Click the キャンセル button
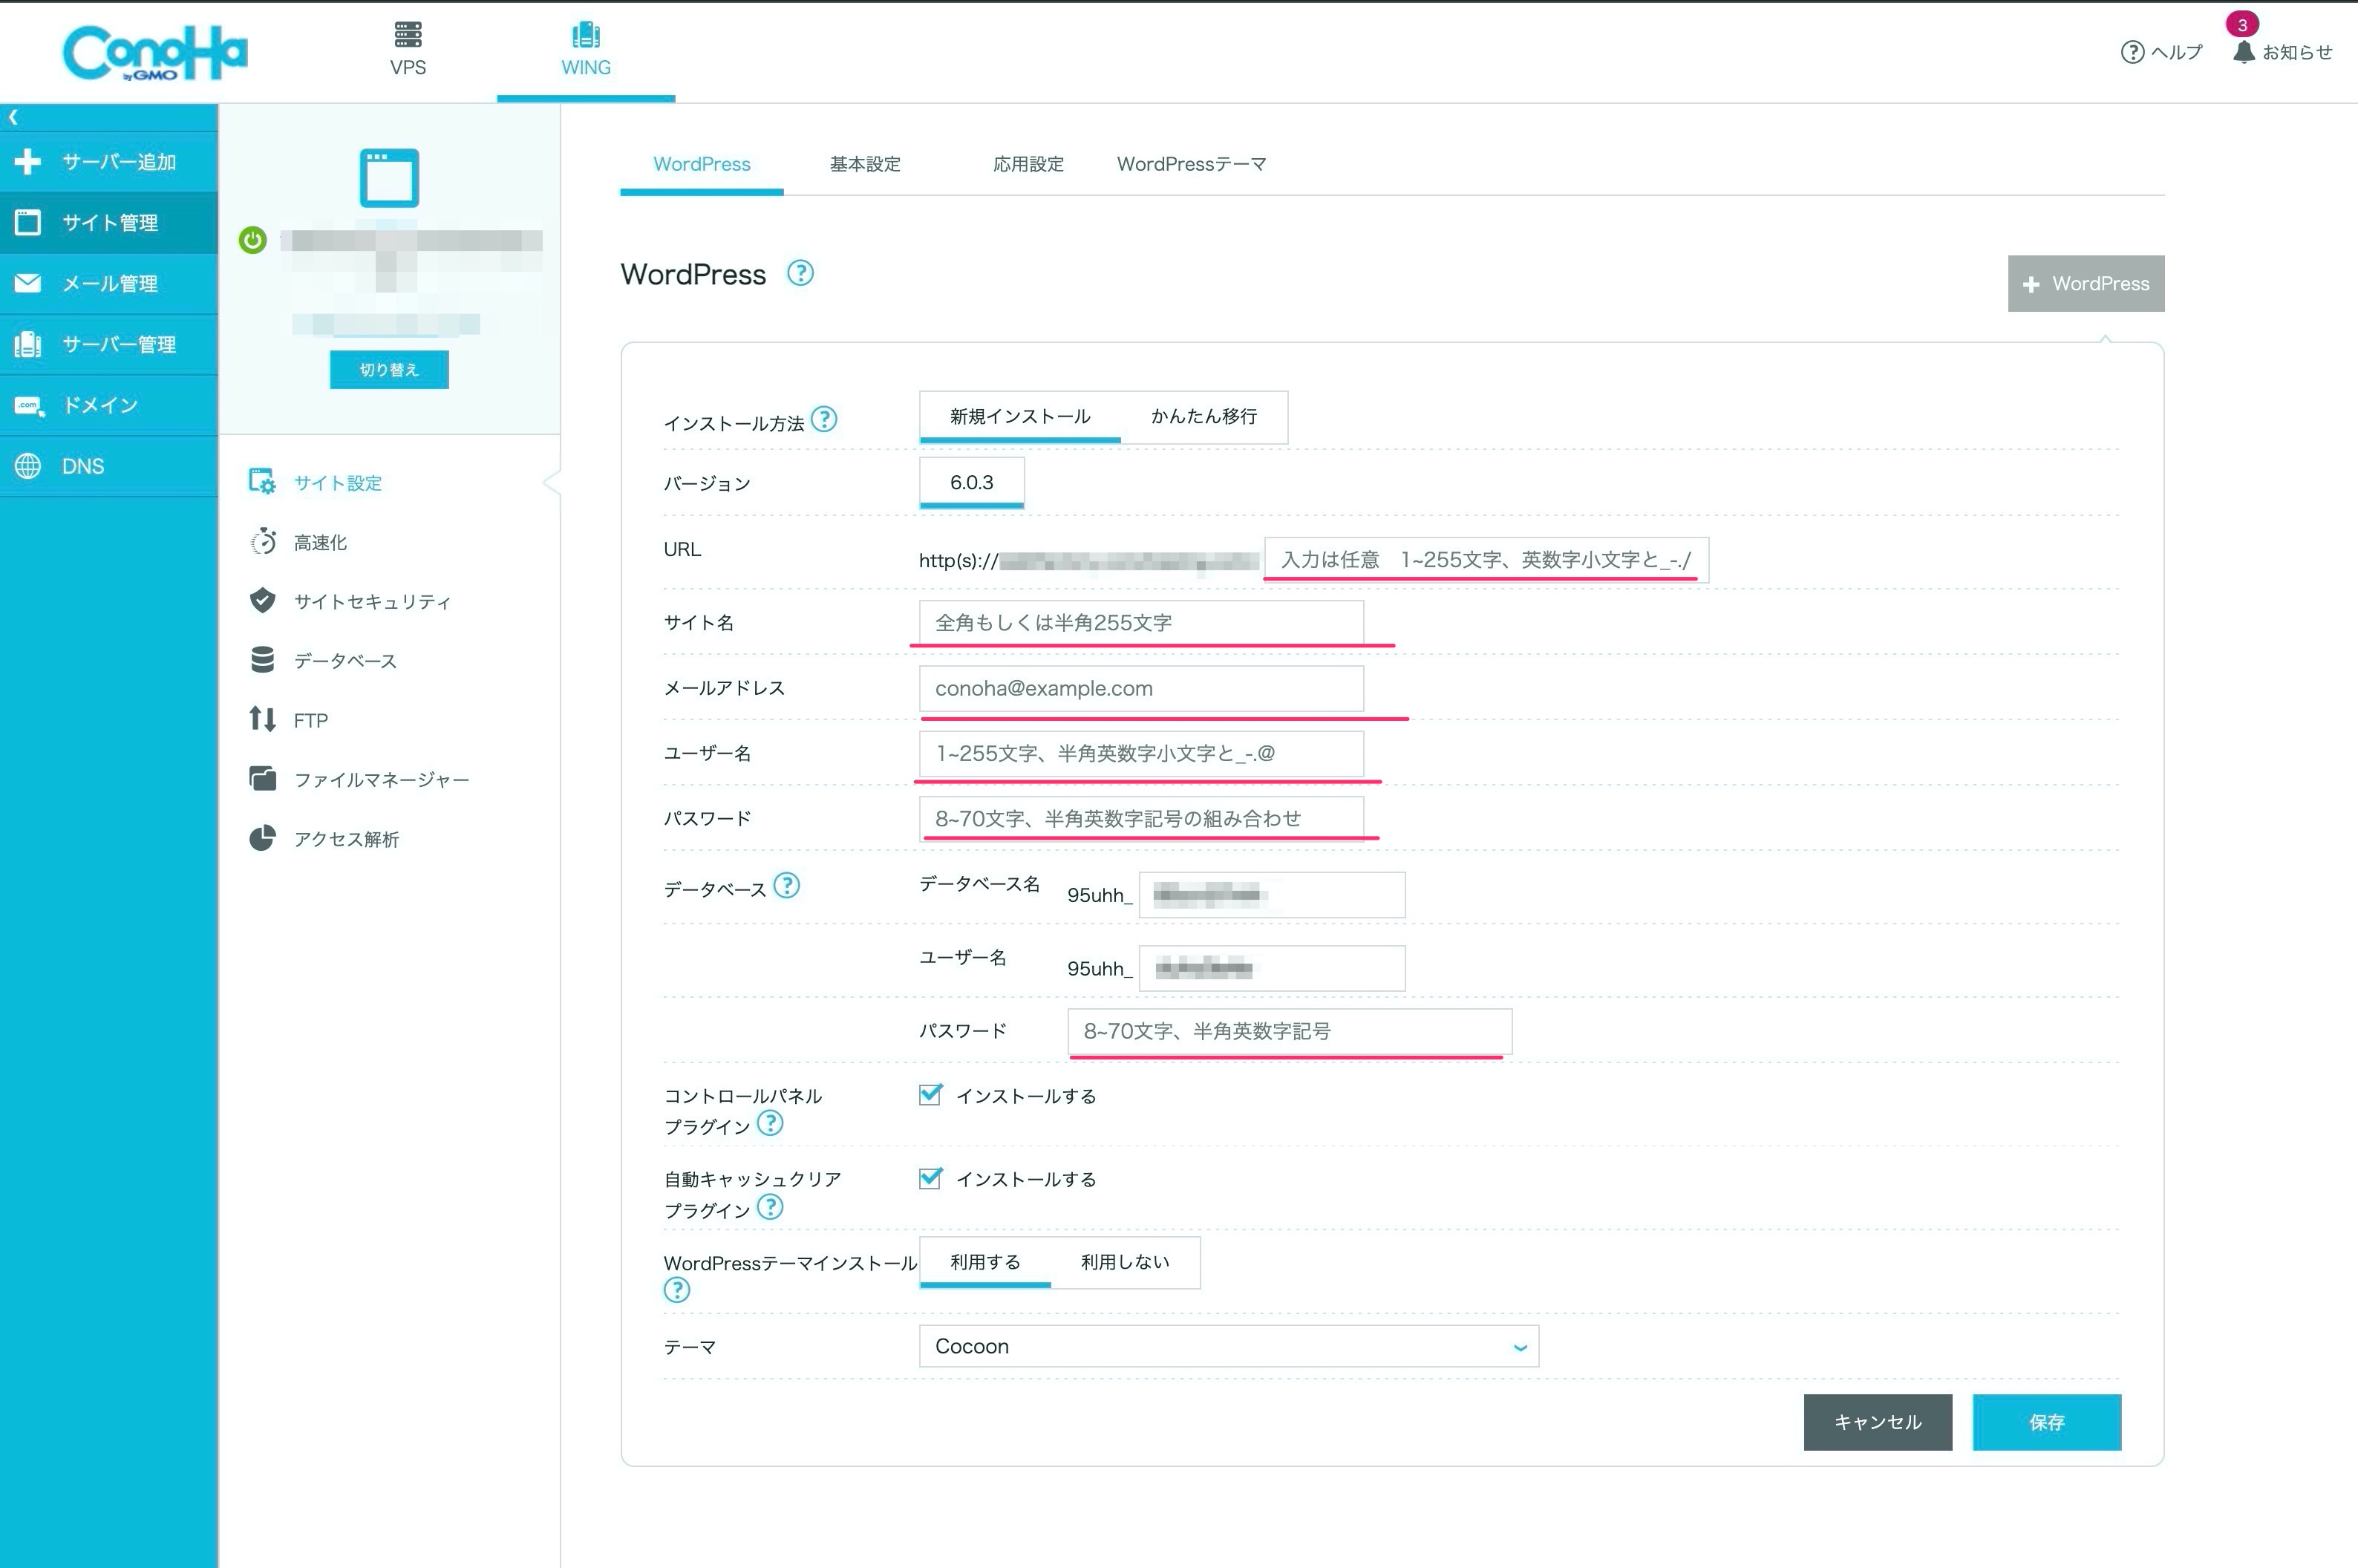The height and width of the screenshot is (1568, 2358). [1878, 1422]
